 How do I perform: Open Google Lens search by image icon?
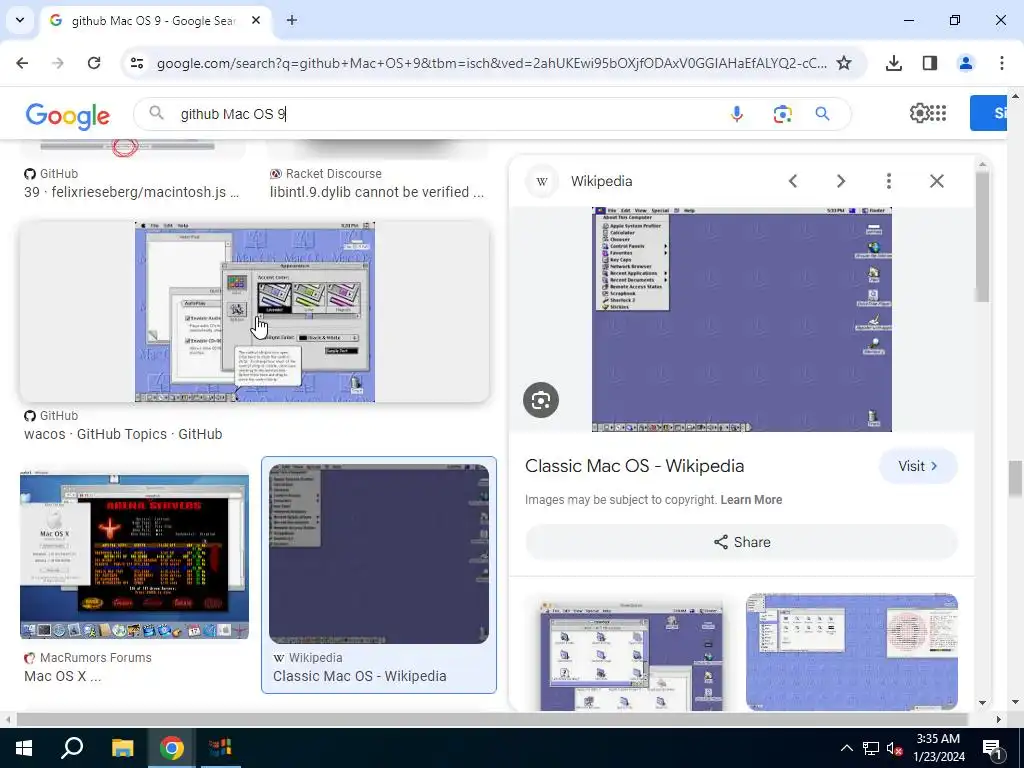pos(782,114)
